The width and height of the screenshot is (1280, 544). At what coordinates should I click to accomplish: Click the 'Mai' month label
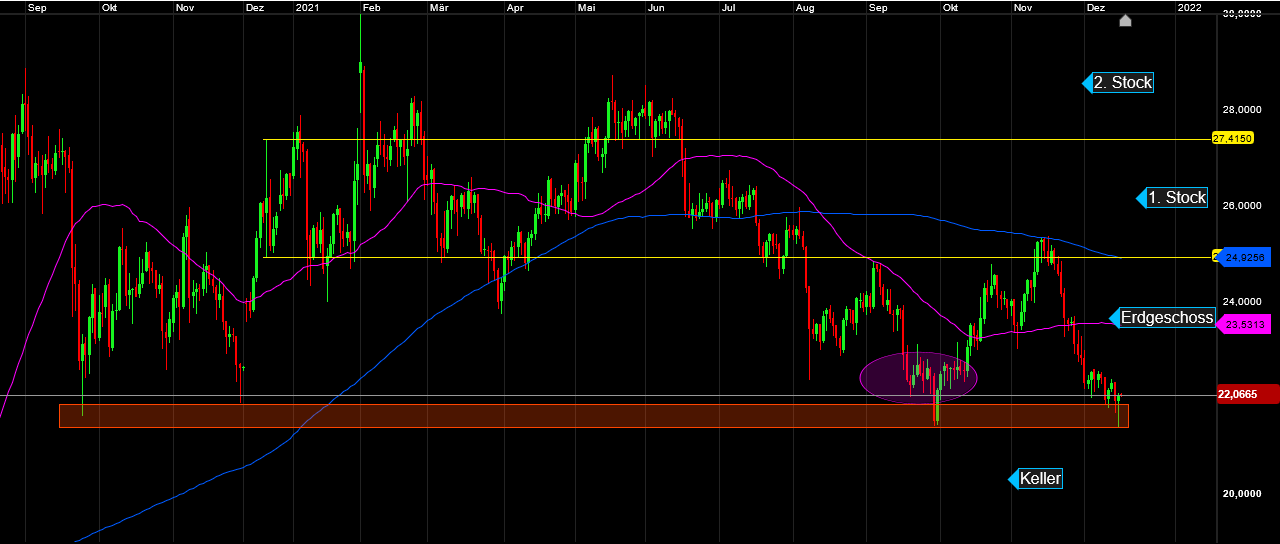coord(587,7)
